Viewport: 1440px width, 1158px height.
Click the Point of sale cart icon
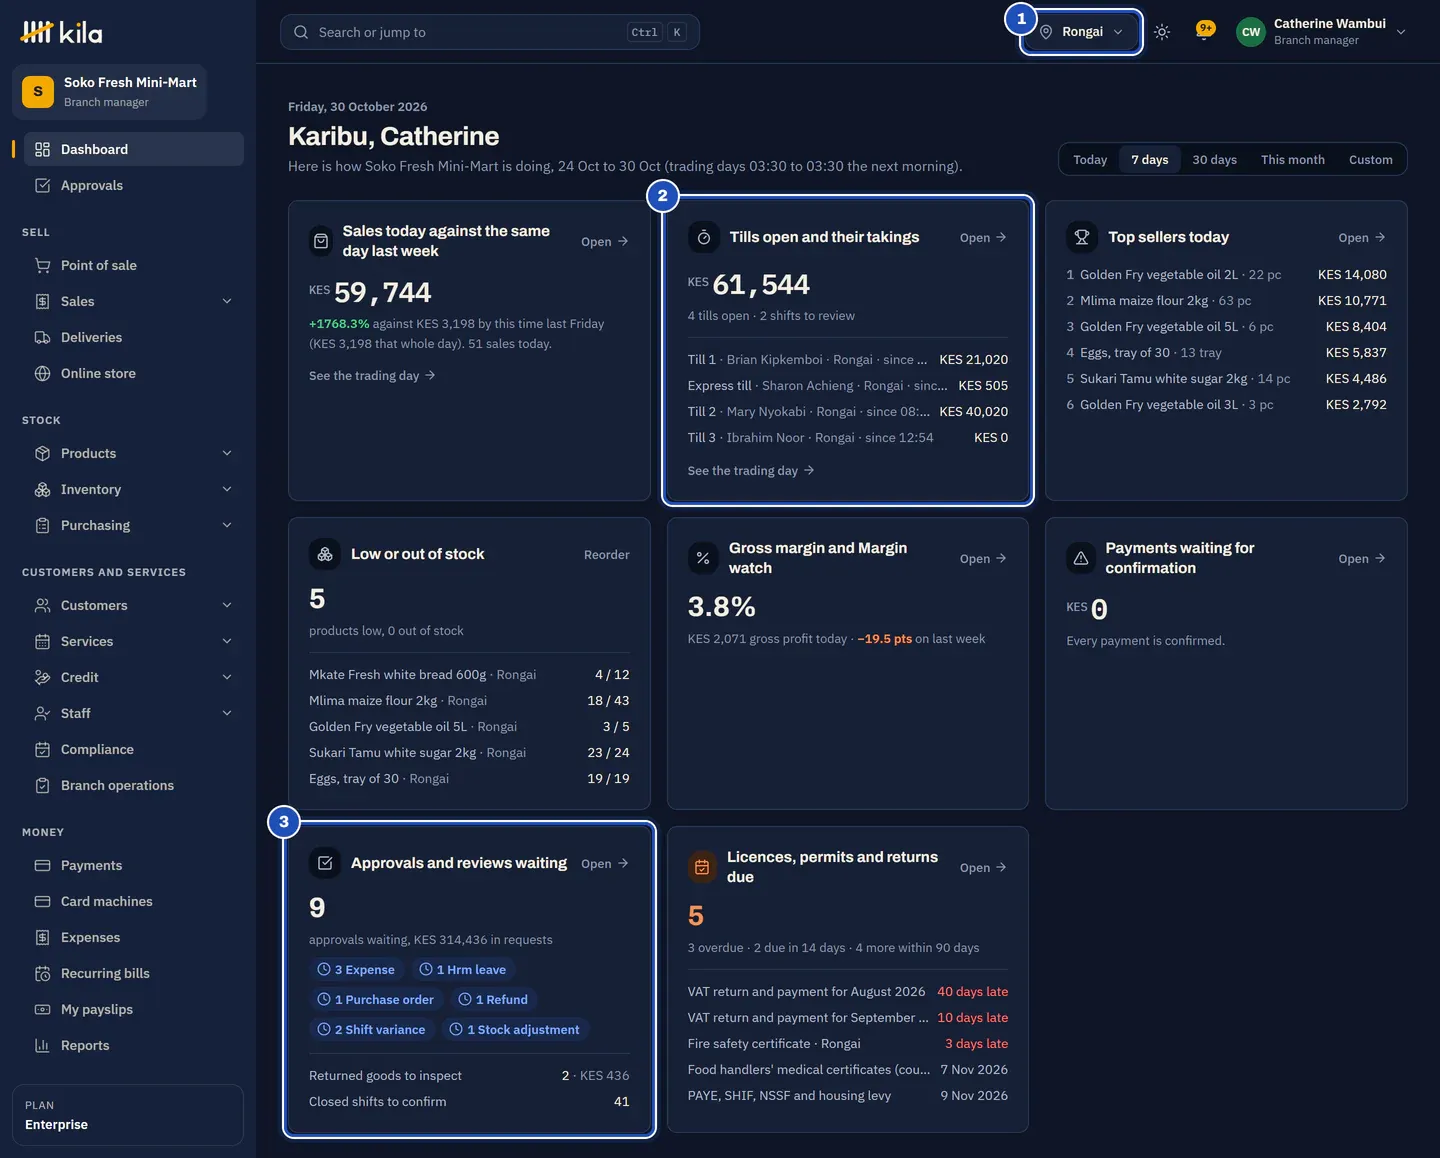click(x=42, y=265)
